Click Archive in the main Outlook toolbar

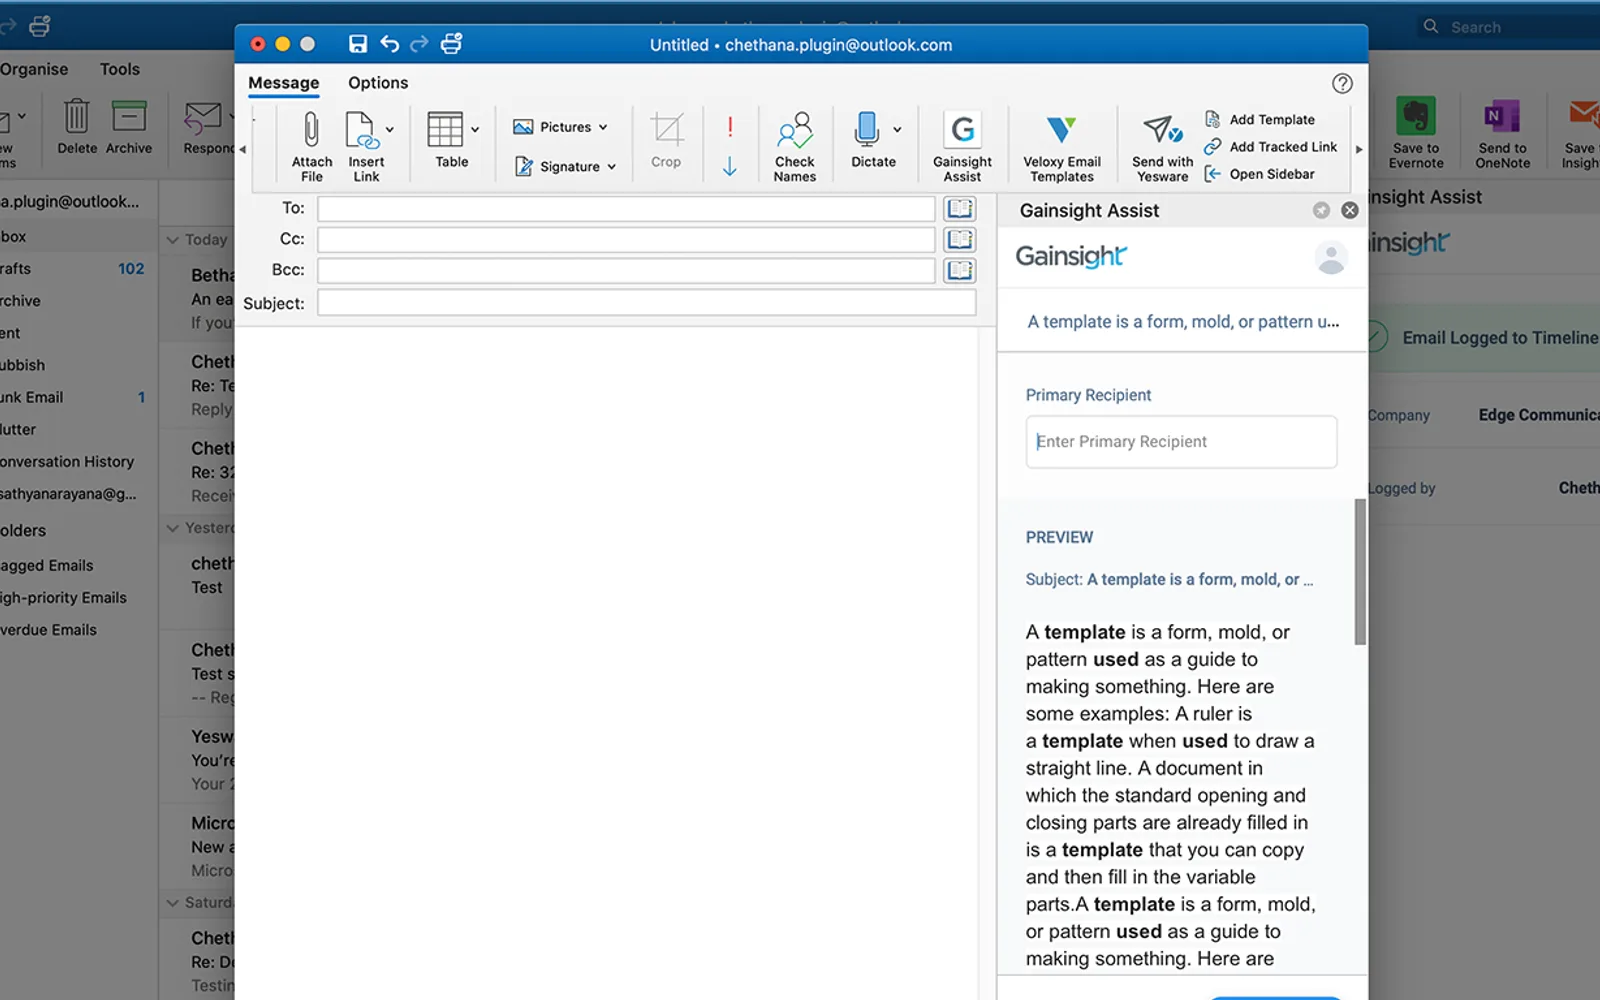coord(129,127)
